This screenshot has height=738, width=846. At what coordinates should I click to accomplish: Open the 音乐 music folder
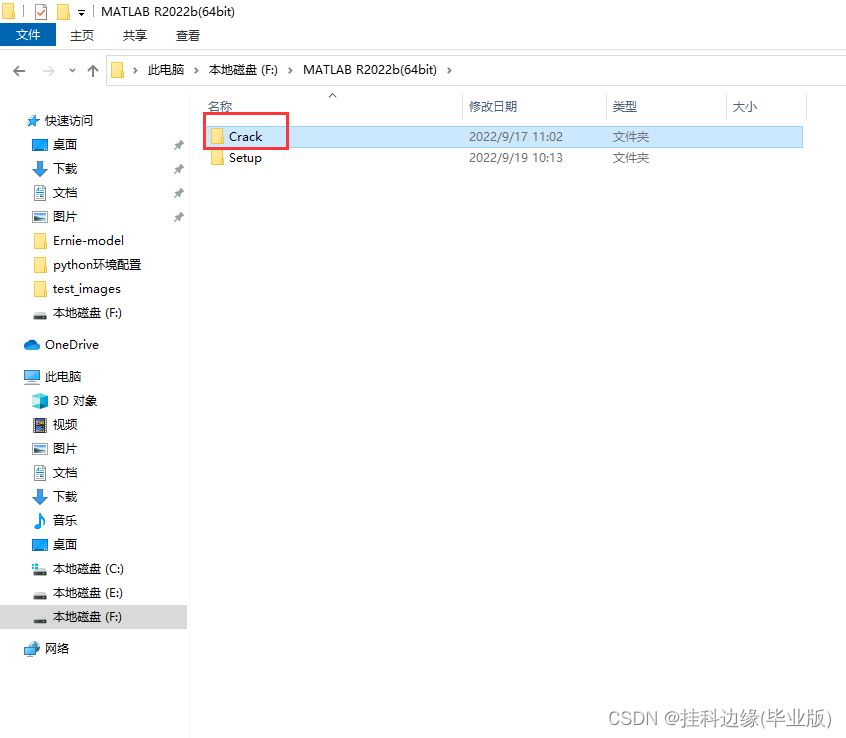[x=64, y=521]
